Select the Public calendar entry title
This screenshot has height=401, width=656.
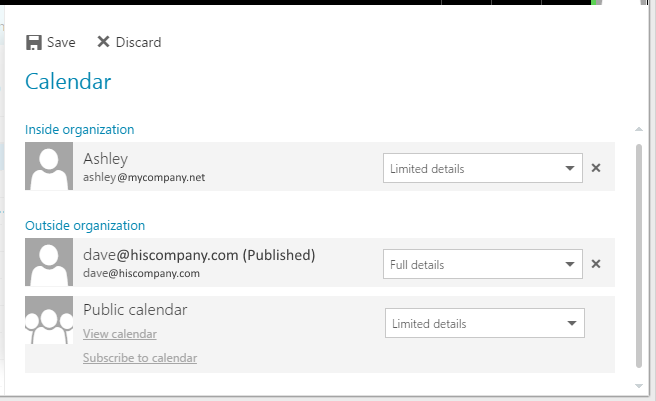135,310
